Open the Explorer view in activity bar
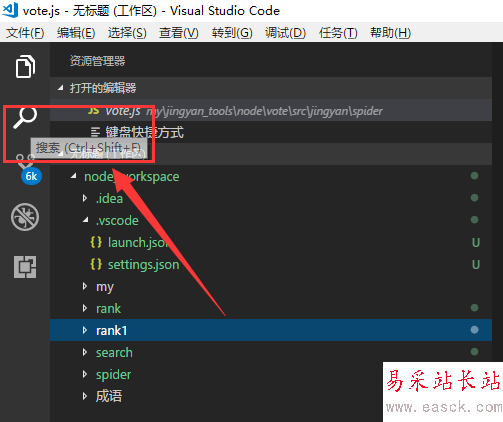 tap(25, 66)
